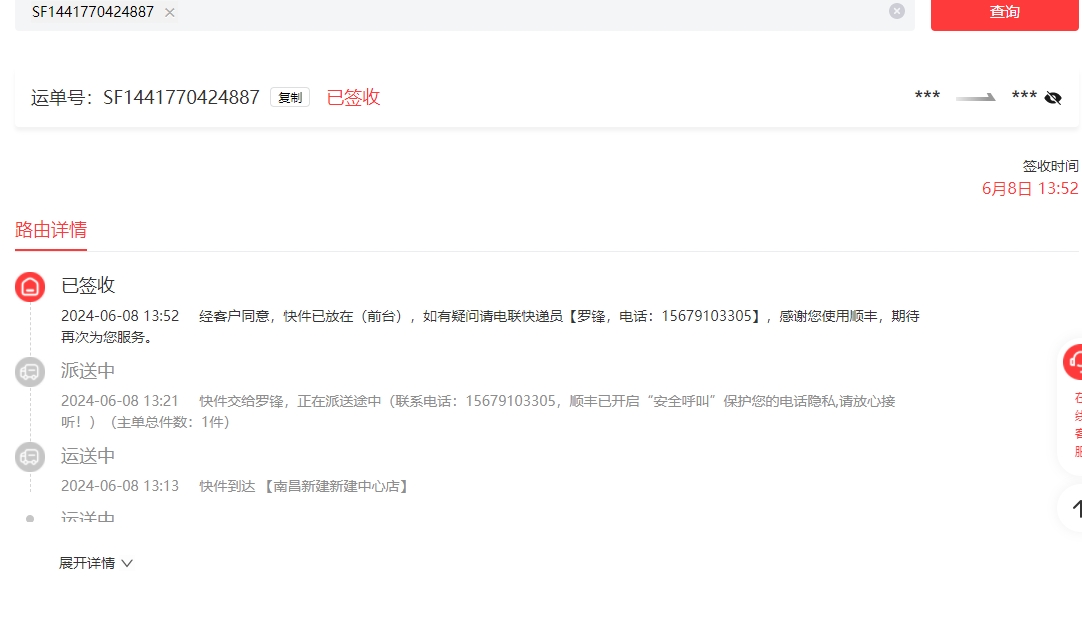
Task: Click the waybill number SF1441770424887 text
Action: coord(181,97)
